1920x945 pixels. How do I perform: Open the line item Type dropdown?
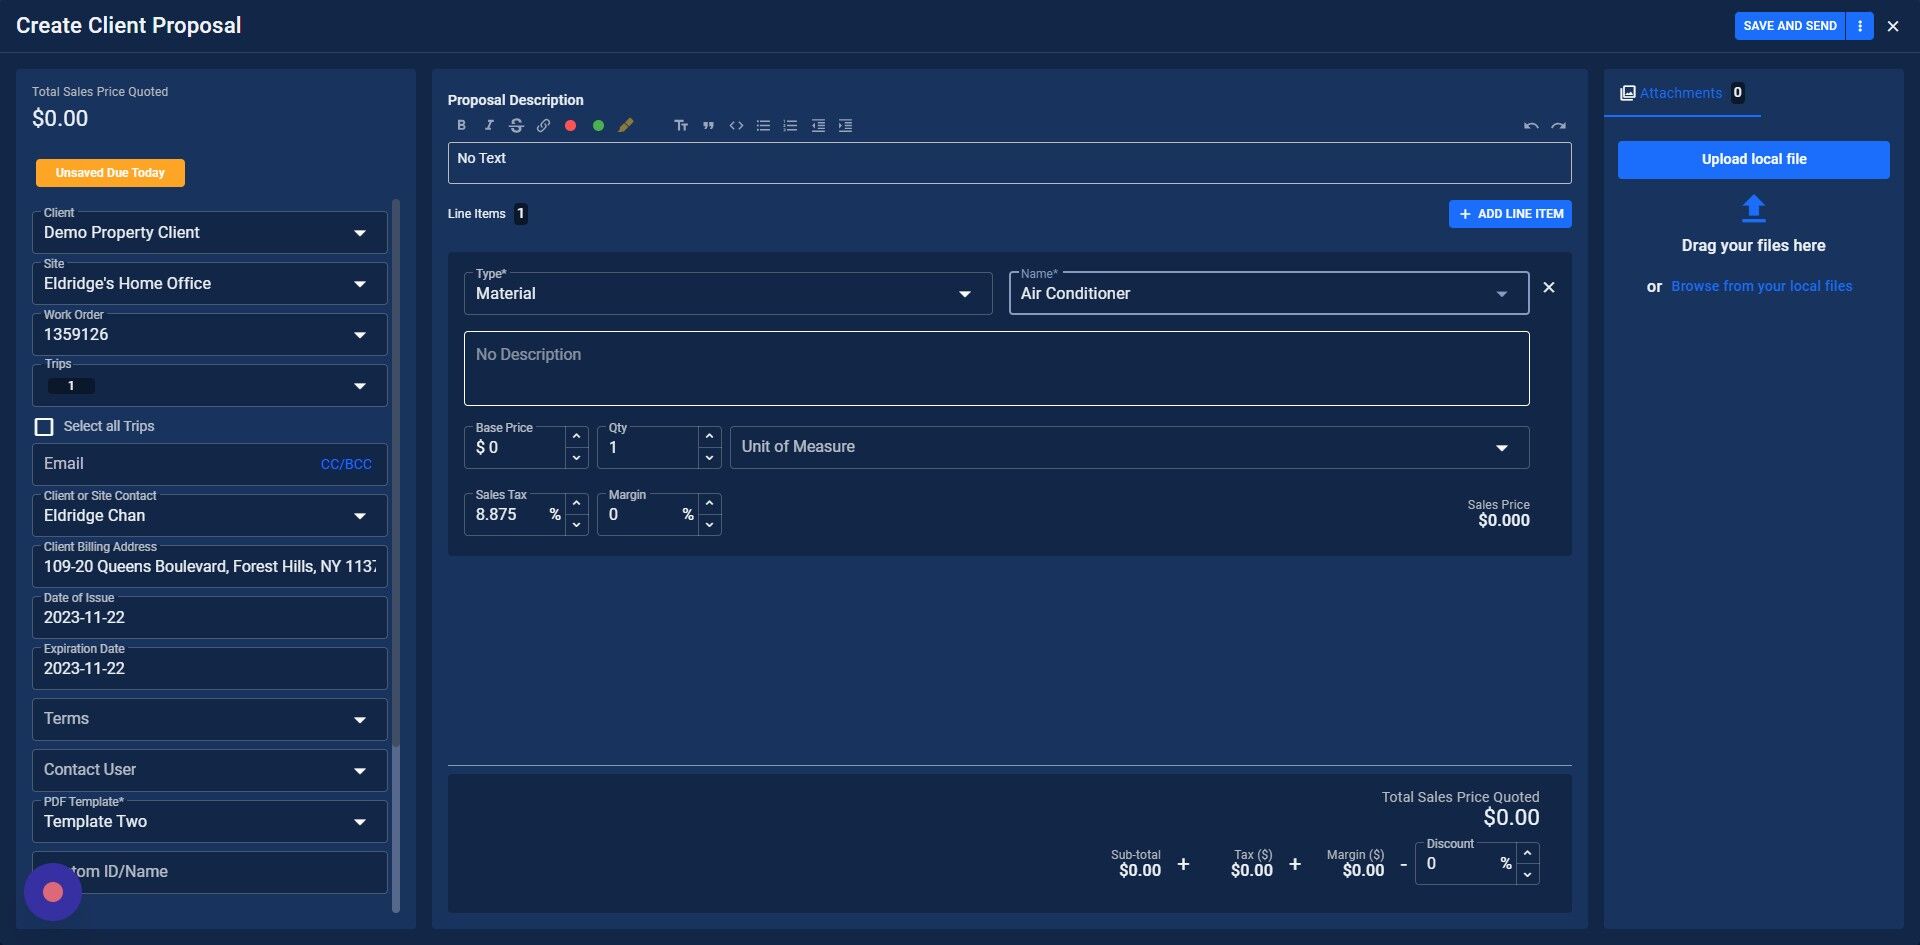728,294
